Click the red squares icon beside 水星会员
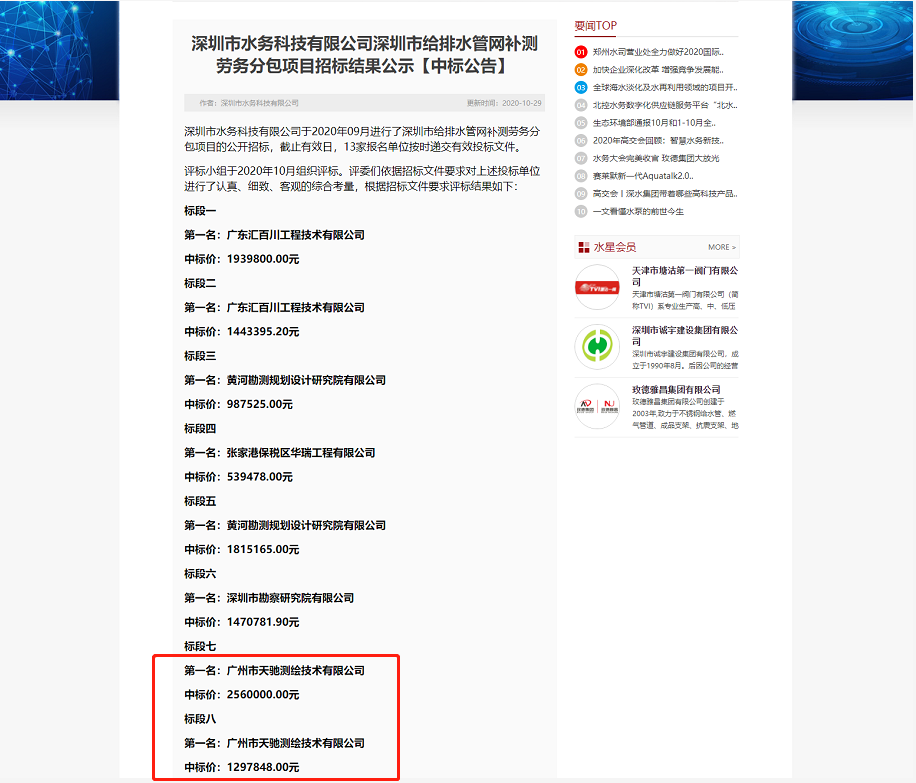 (x=584, y=247)
